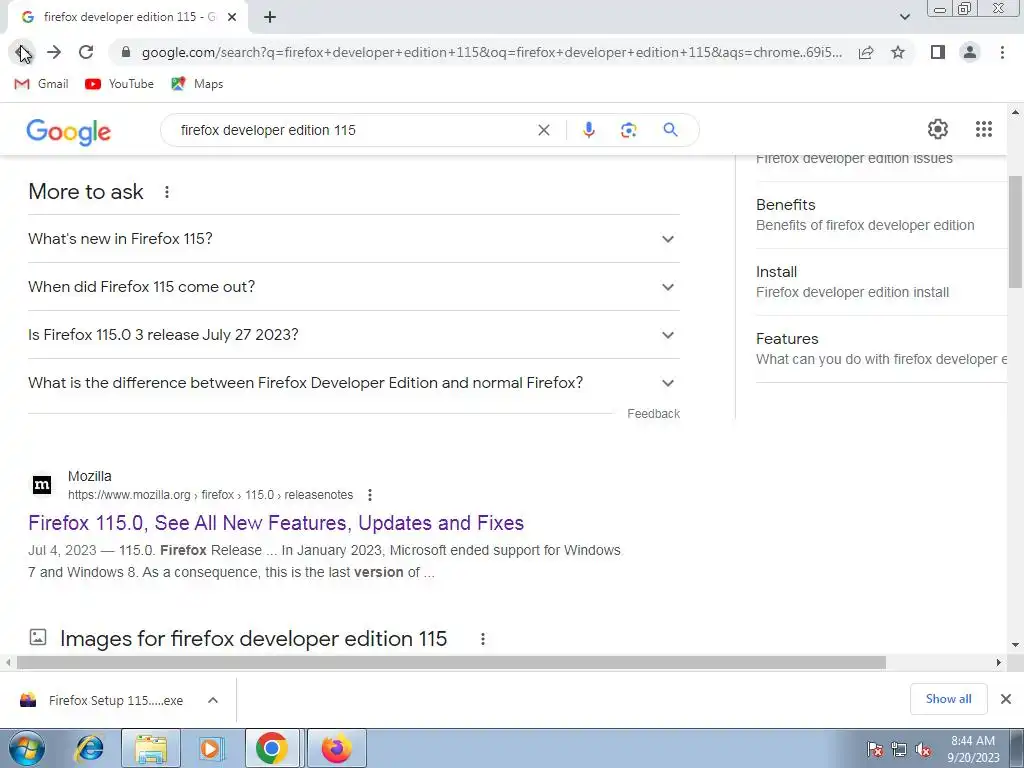Open Mozilla result three-dot options

370,495
